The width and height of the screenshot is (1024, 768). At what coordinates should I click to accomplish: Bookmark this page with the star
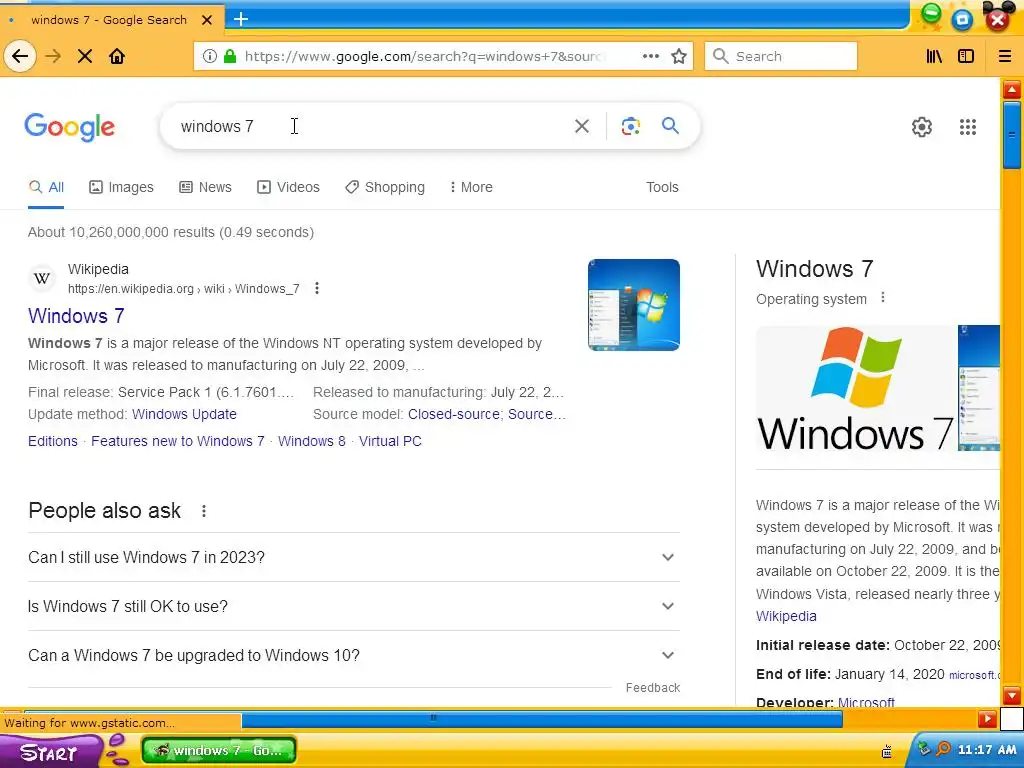[x=679, y=56]
